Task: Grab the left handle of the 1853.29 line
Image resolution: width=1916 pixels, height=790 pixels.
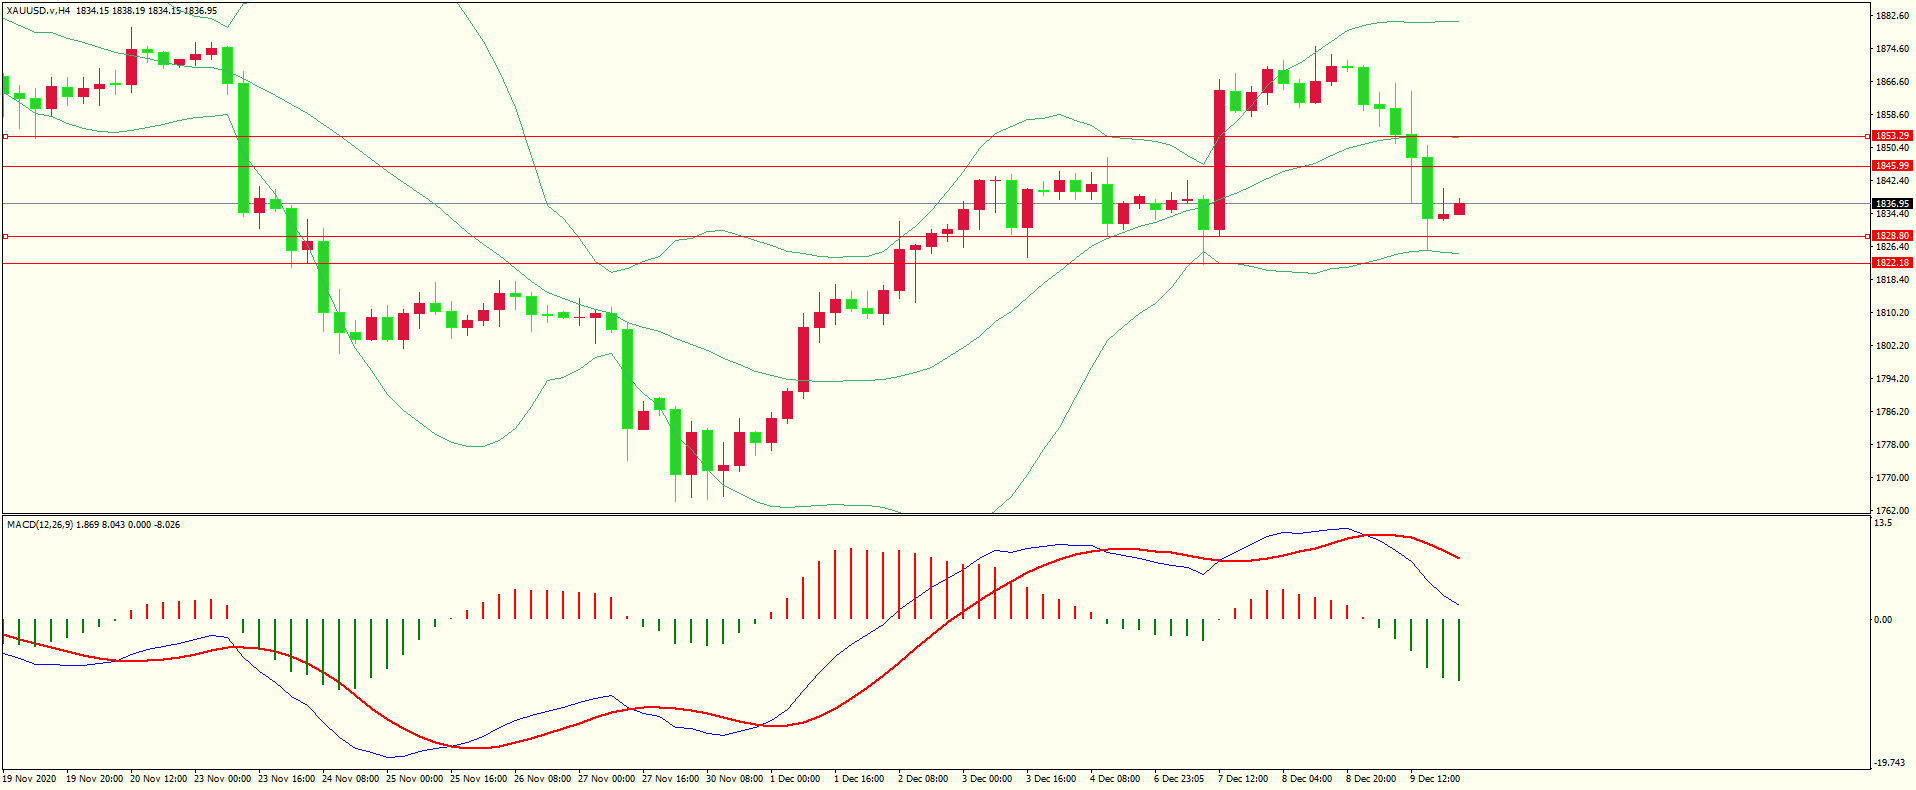Action: click(5, 136)
